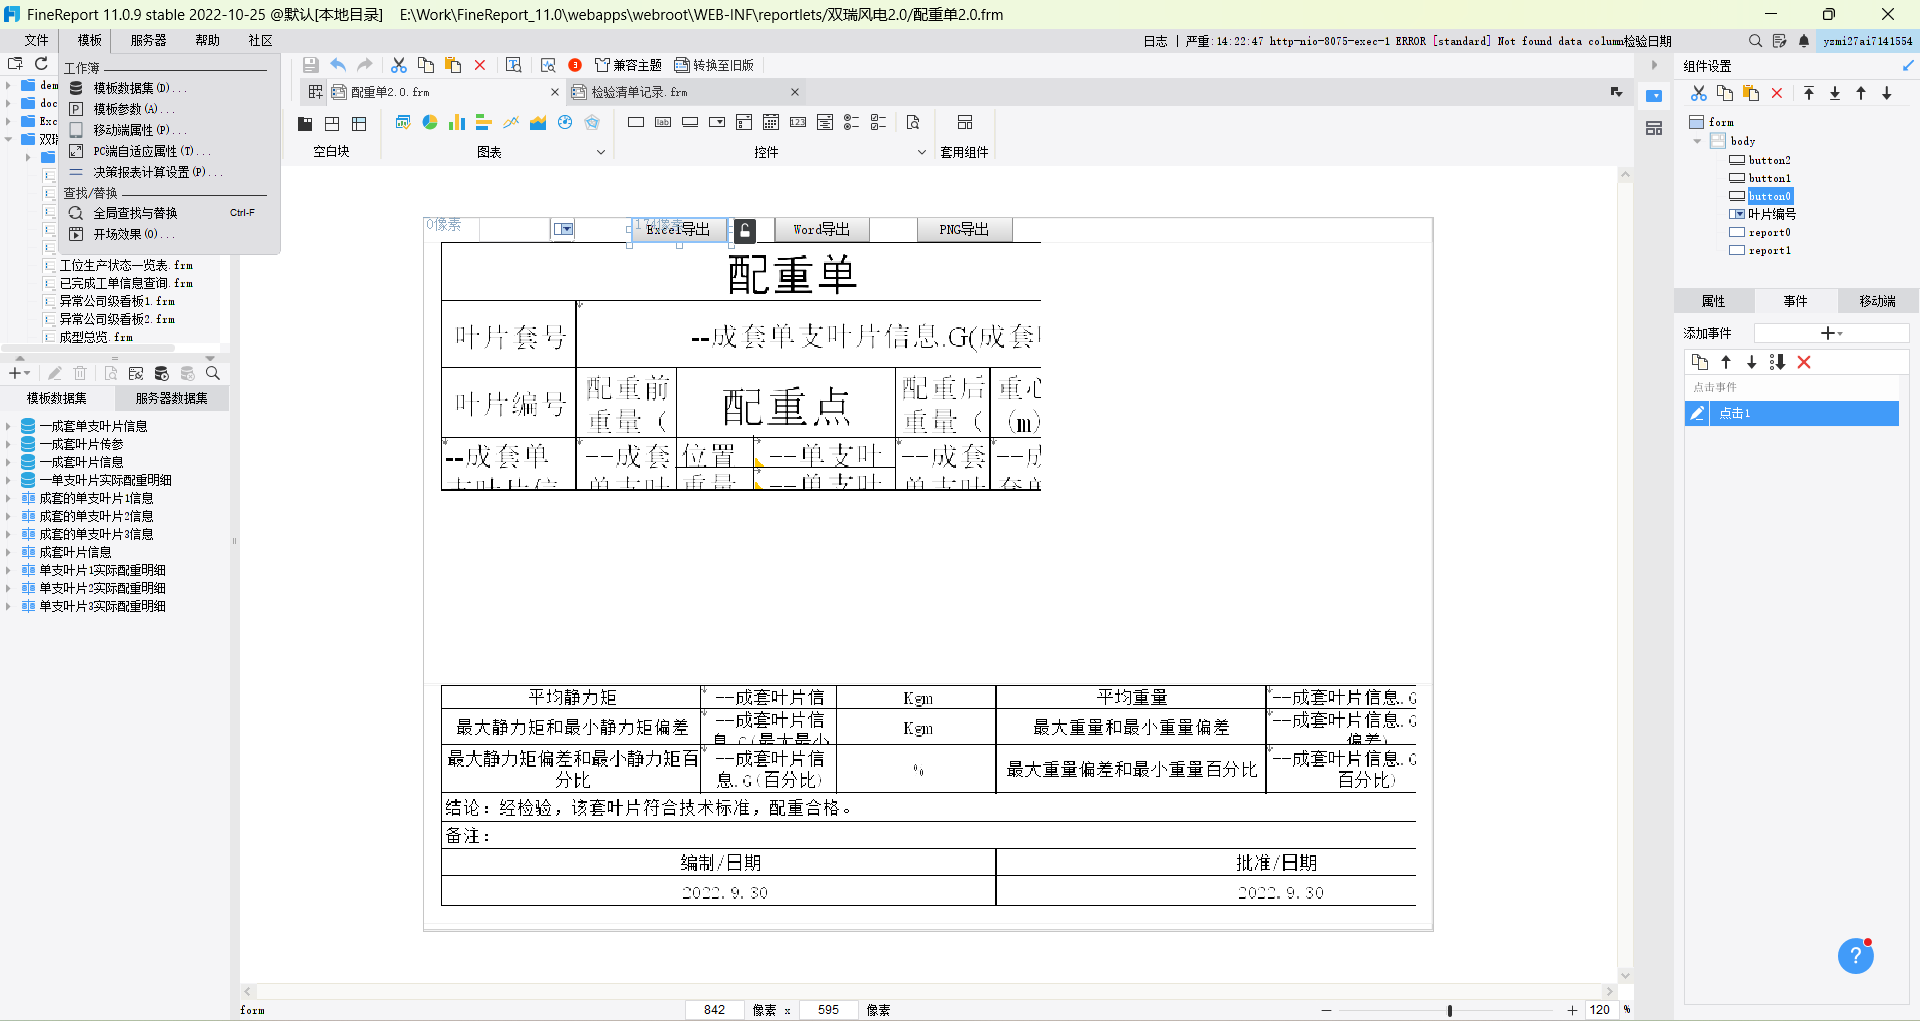Add a date calendar widget
The height and width of the screenshot is (1021, 1920).
pyautogui.click(x=771, y=122)
